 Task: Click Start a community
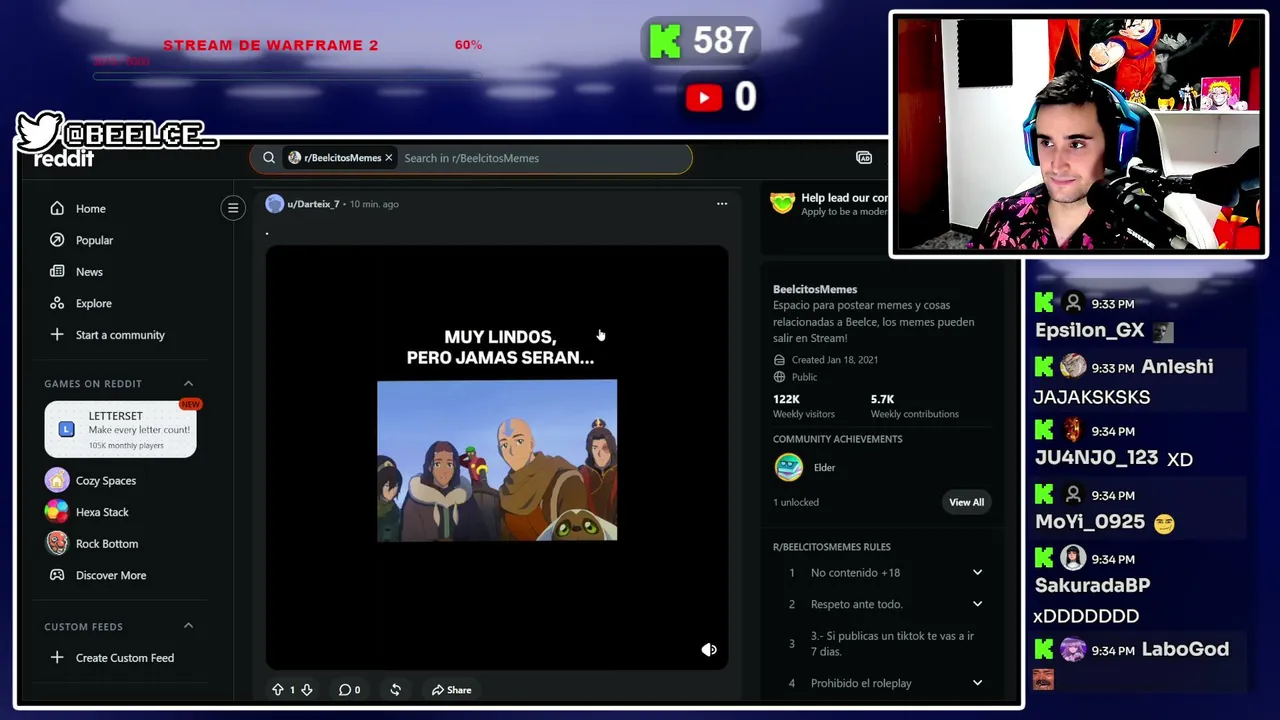(120, 335)
